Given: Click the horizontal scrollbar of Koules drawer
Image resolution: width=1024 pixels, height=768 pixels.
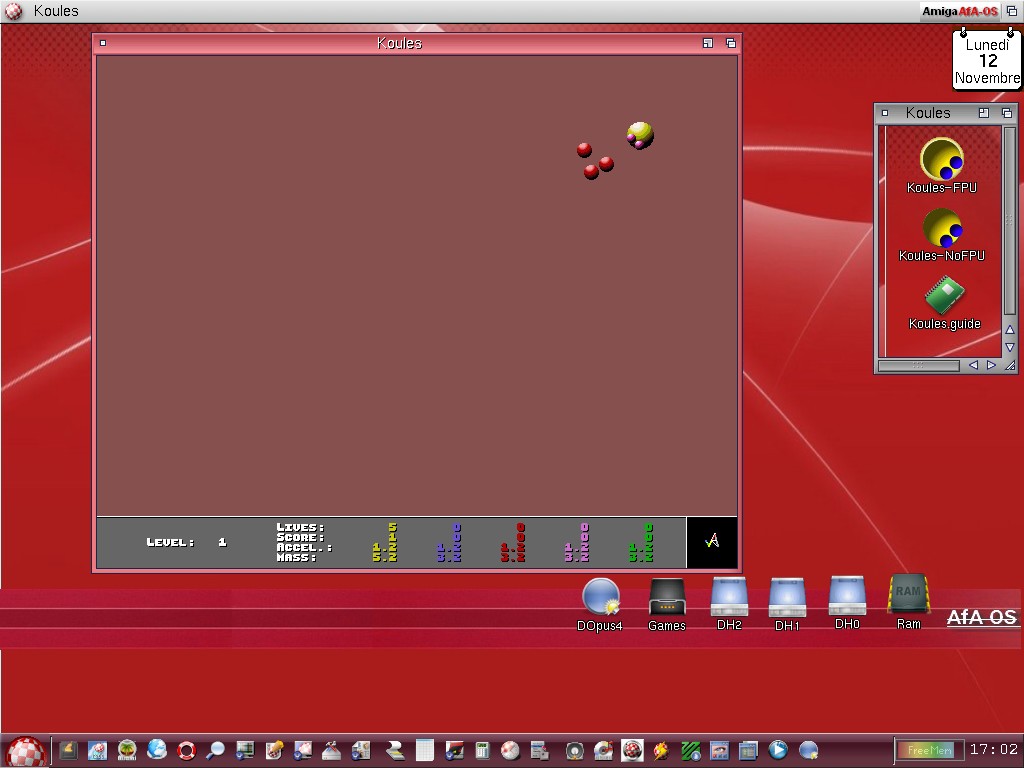Looking at the screenshot, I should click(x=920, y=366).
